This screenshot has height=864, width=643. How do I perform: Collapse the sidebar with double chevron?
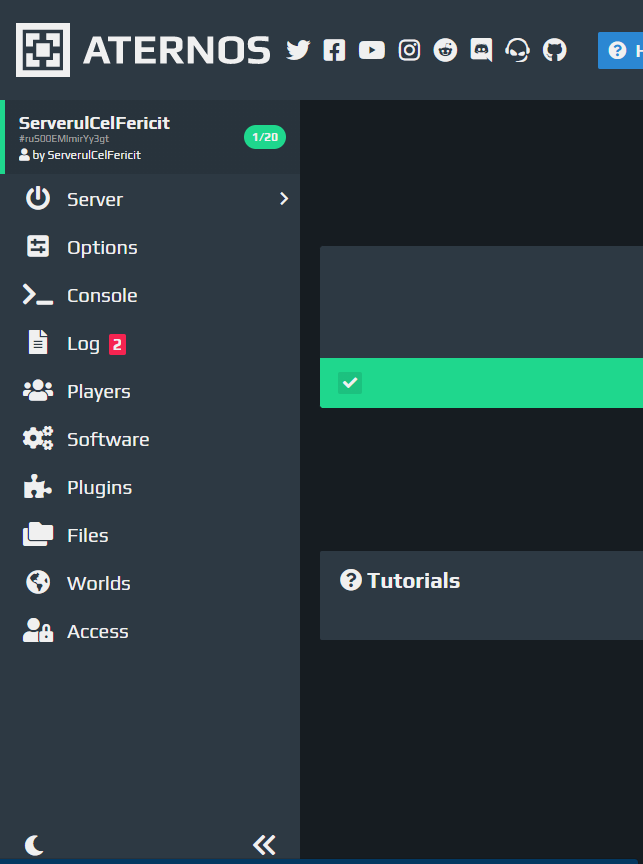click(264, 845)
